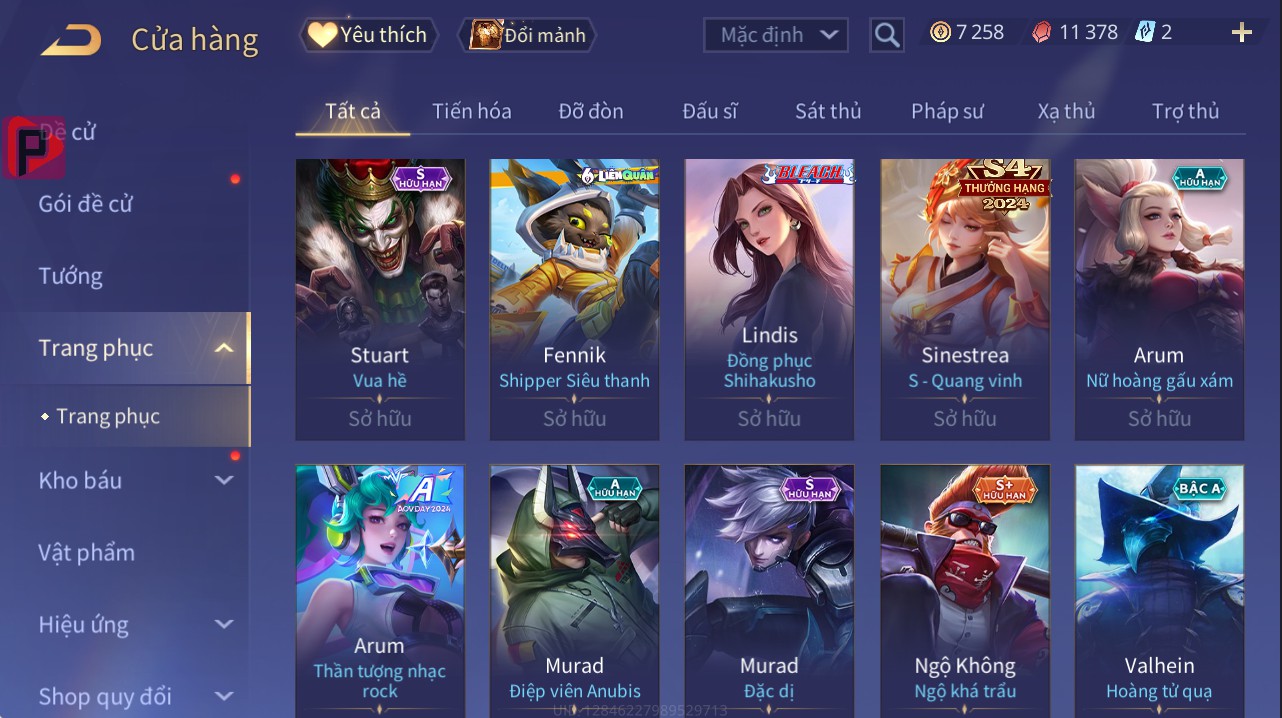This screenshot has height=718, width=1282.
Task: Select the Tiến hóa tab
Action: [472, 111]
